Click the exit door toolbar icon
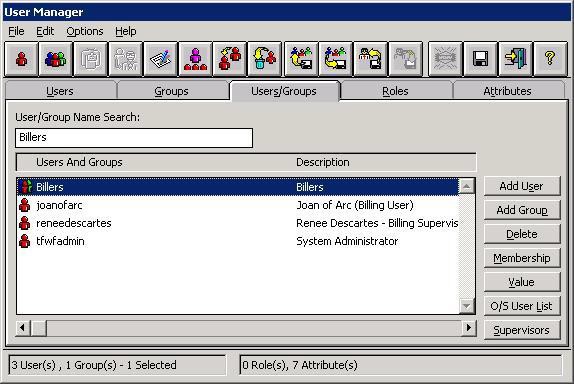This screenshot has height=384, width=574. [515, 59]
